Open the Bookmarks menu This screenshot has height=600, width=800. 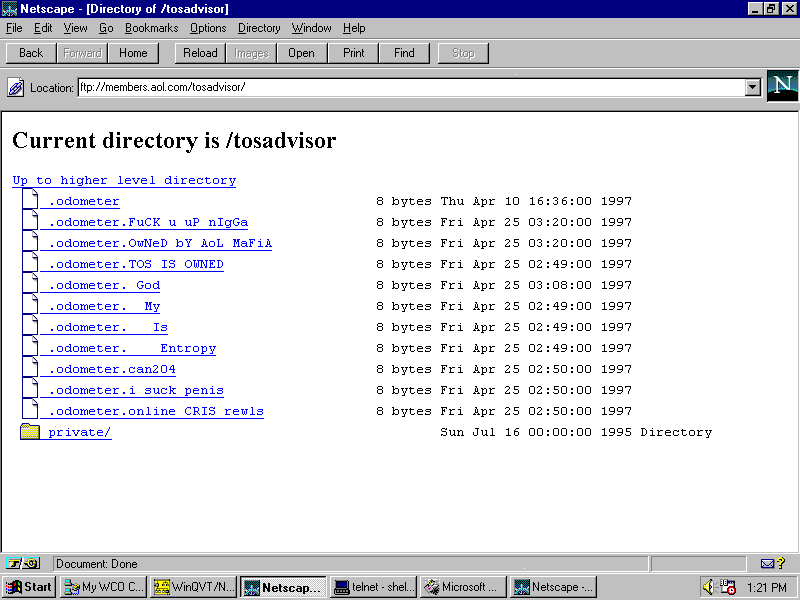click(x=152, y=28)
